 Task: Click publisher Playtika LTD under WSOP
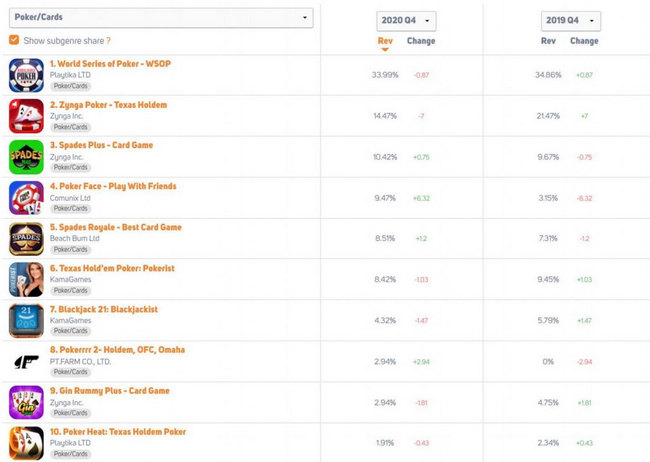[70, 75]
